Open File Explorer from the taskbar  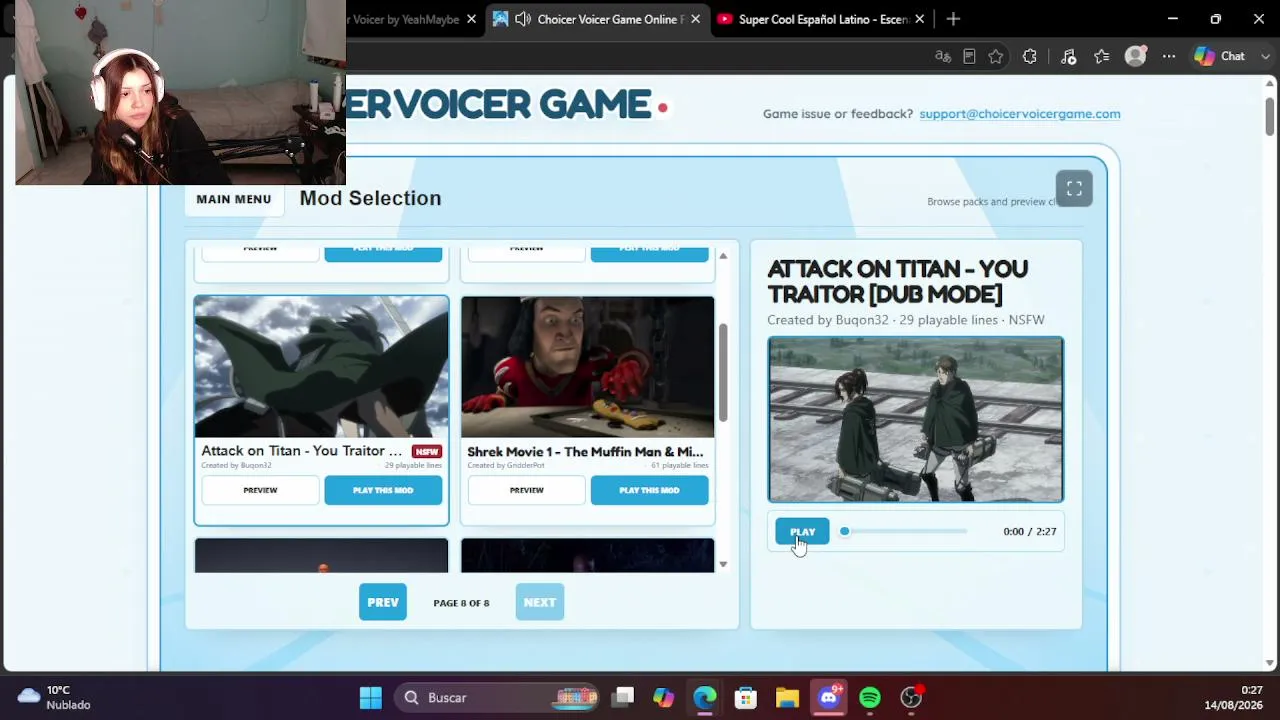pos(787,697)
